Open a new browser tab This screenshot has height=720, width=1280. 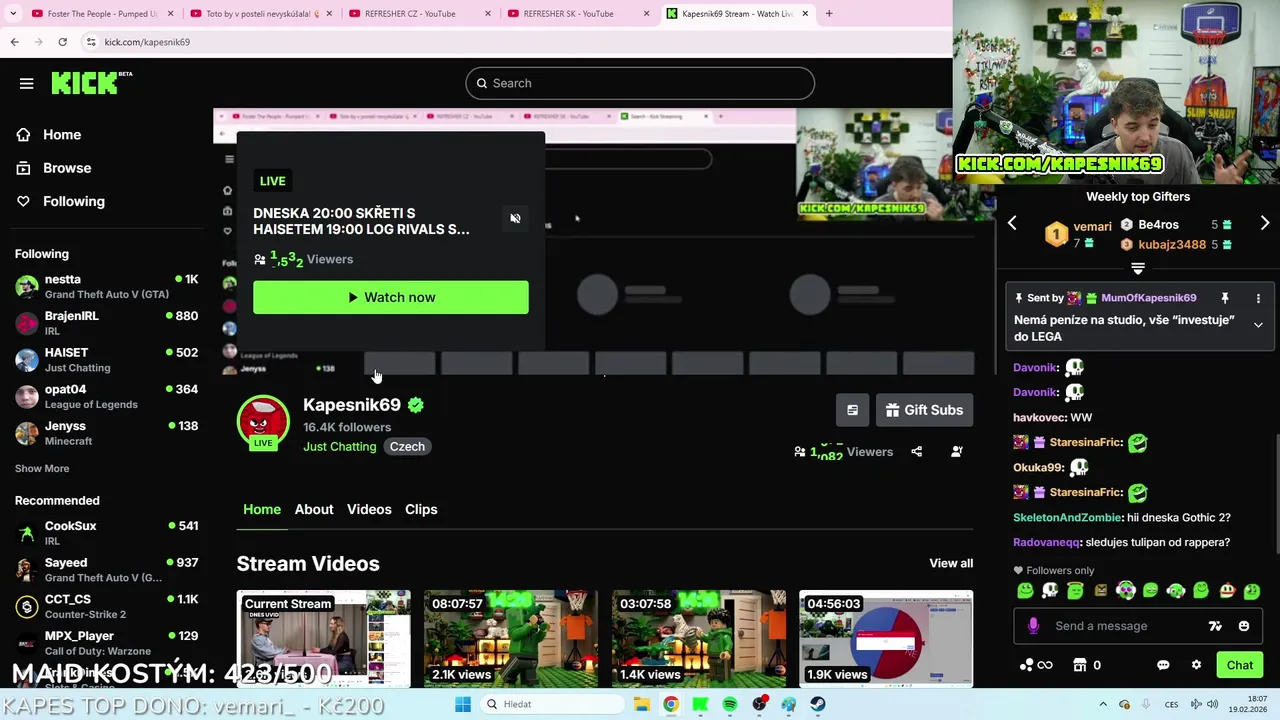pyautogui.click(x=829, y=13)
